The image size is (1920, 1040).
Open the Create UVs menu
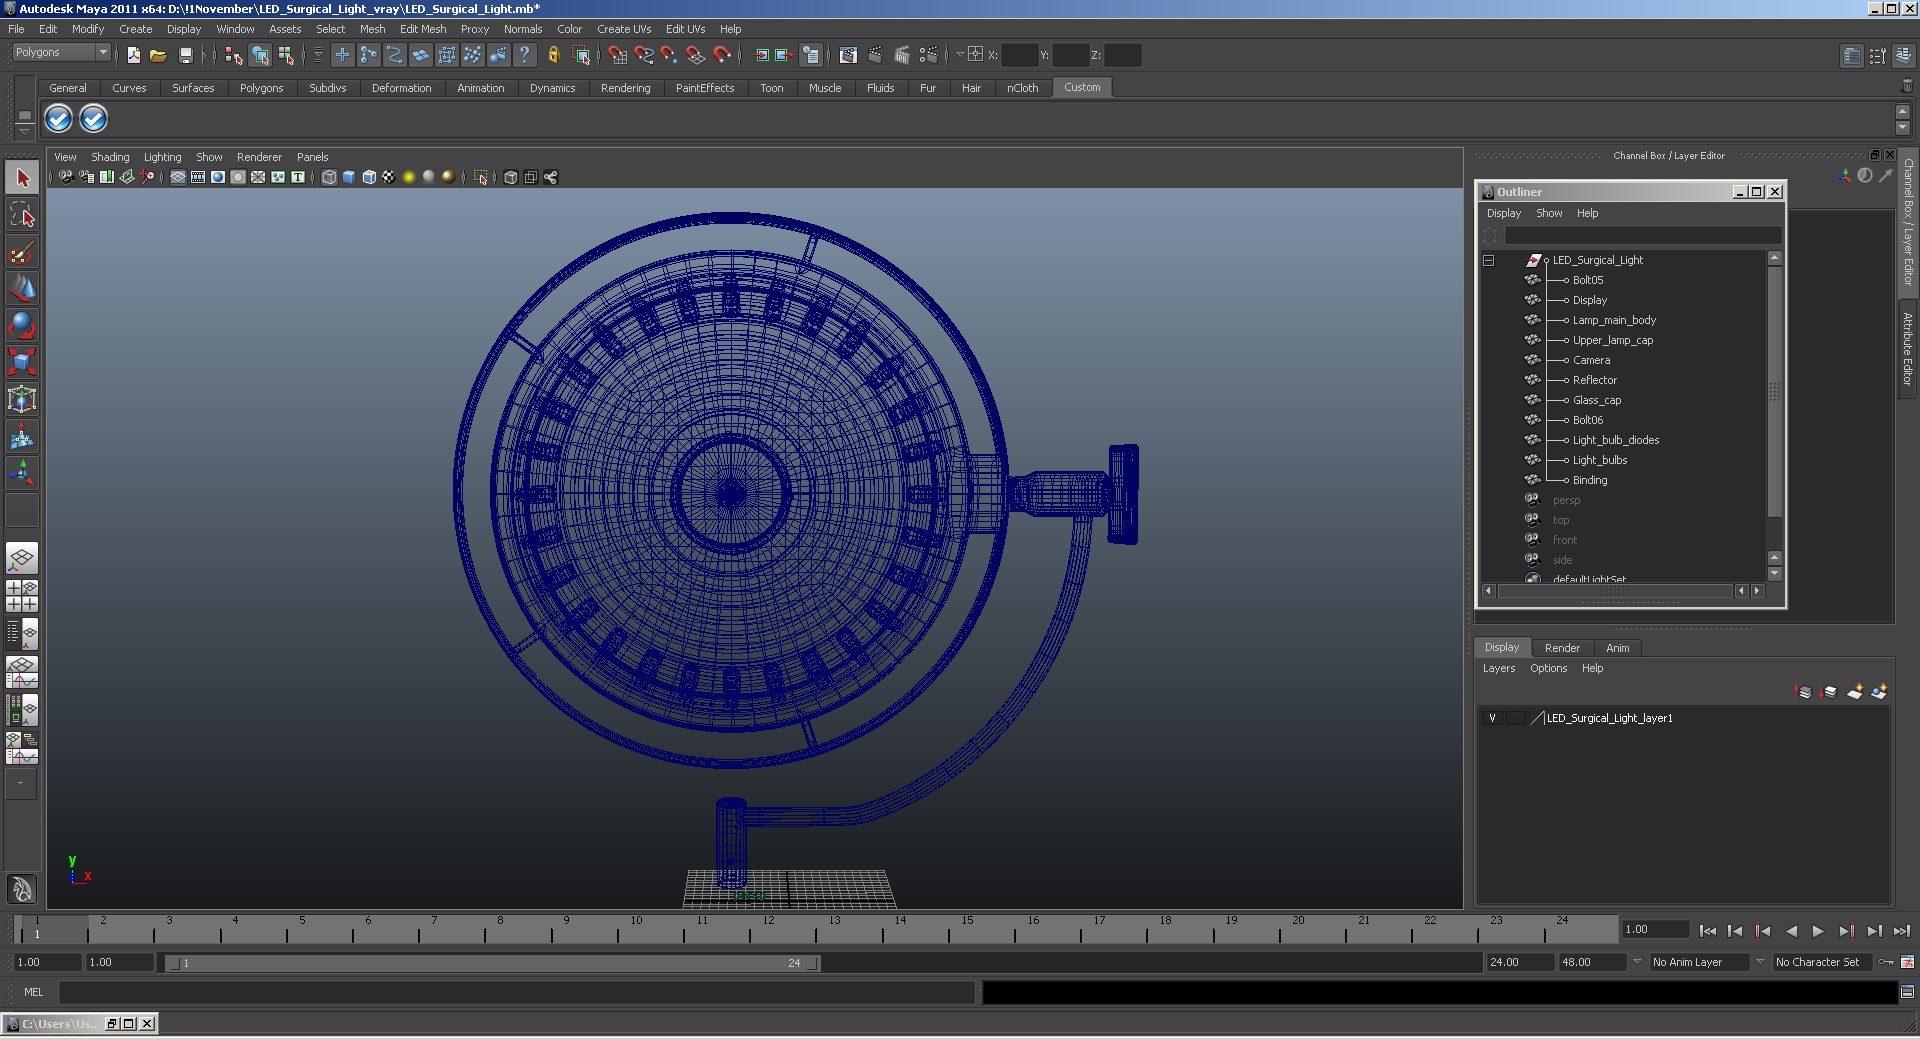(624, 29)
